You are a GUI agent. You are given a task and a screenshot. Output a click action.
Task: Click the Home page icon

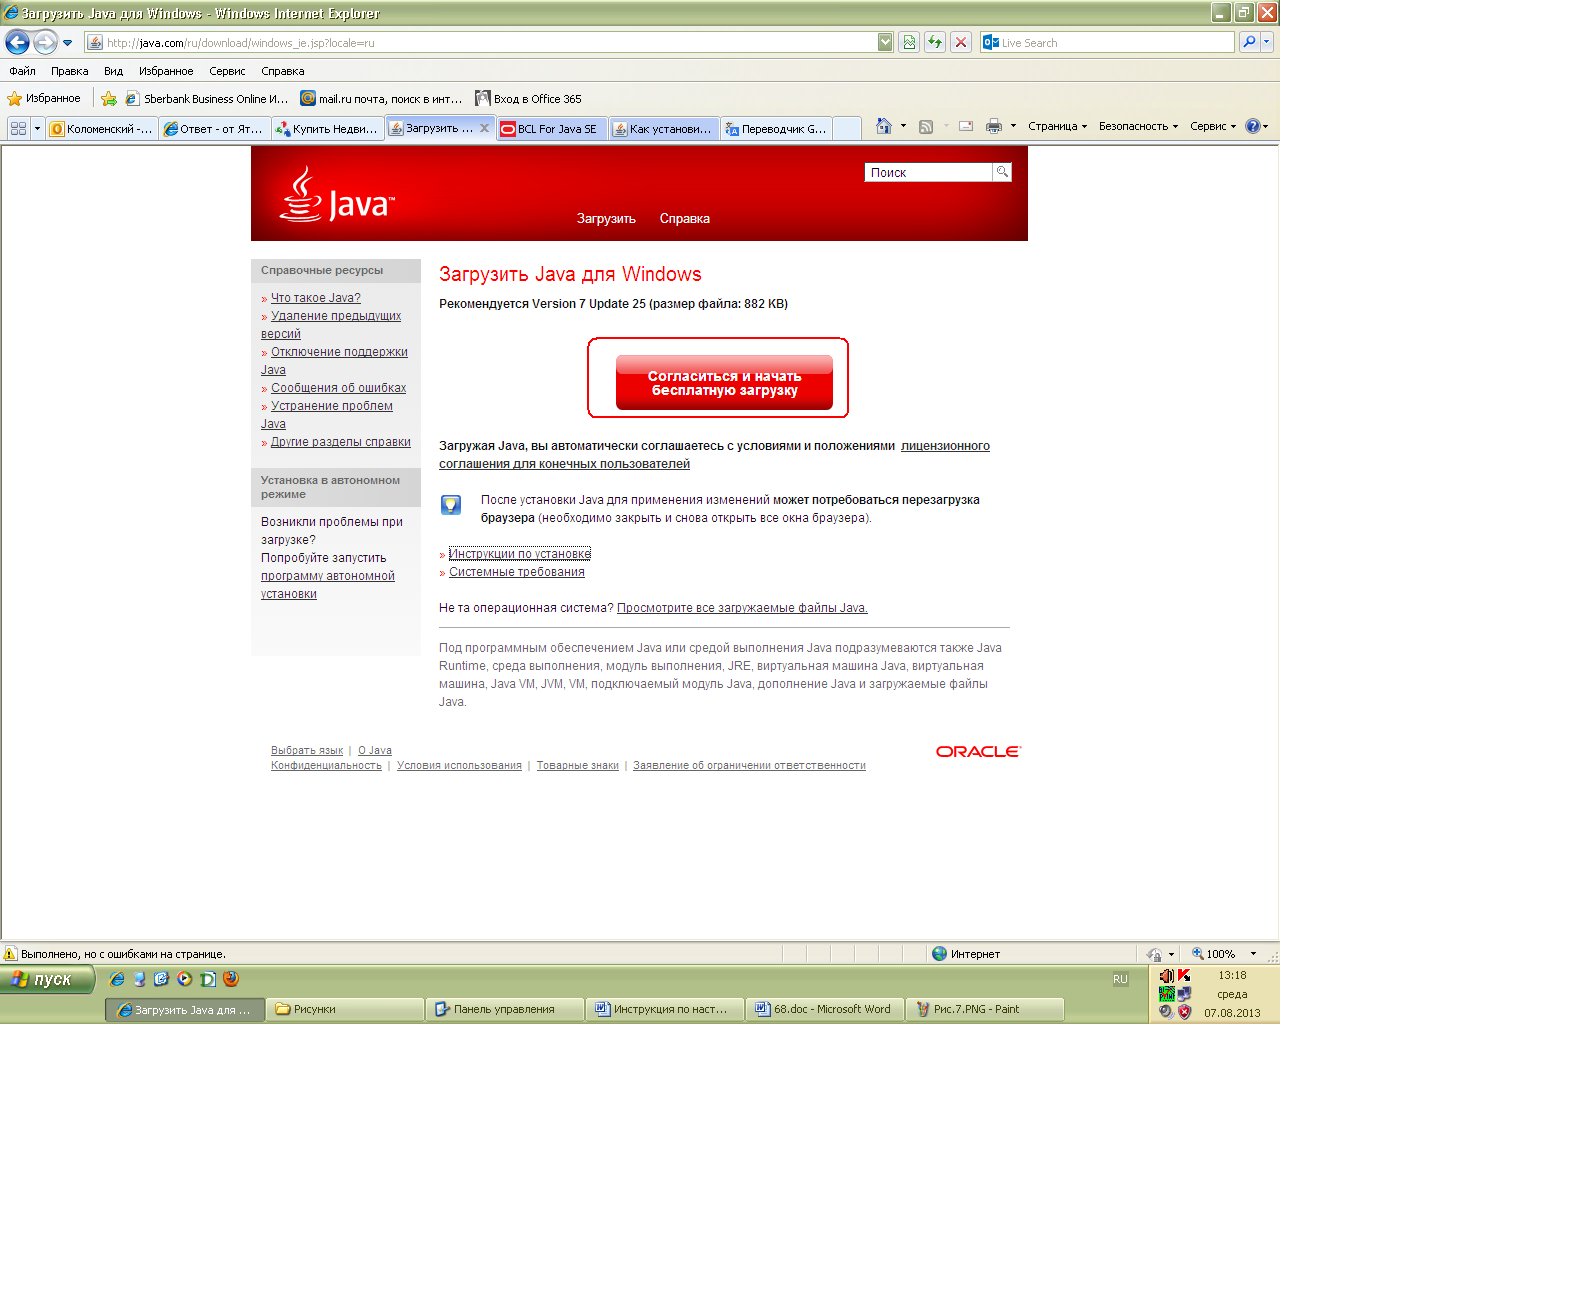click(883, 126)
